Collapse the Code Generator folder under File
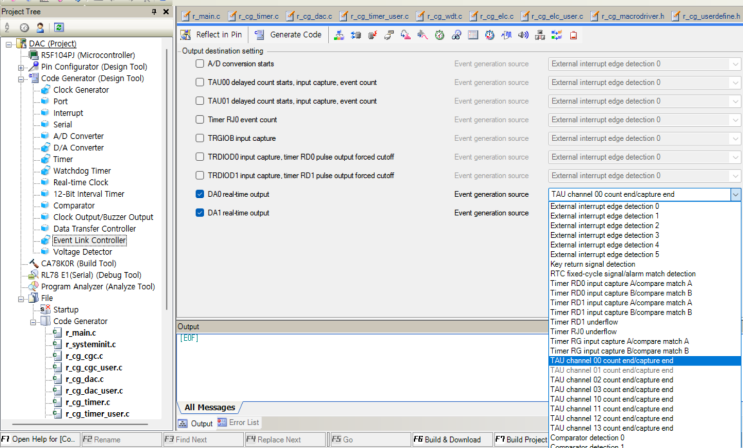The image size is (743, 448). click(33, 322)
